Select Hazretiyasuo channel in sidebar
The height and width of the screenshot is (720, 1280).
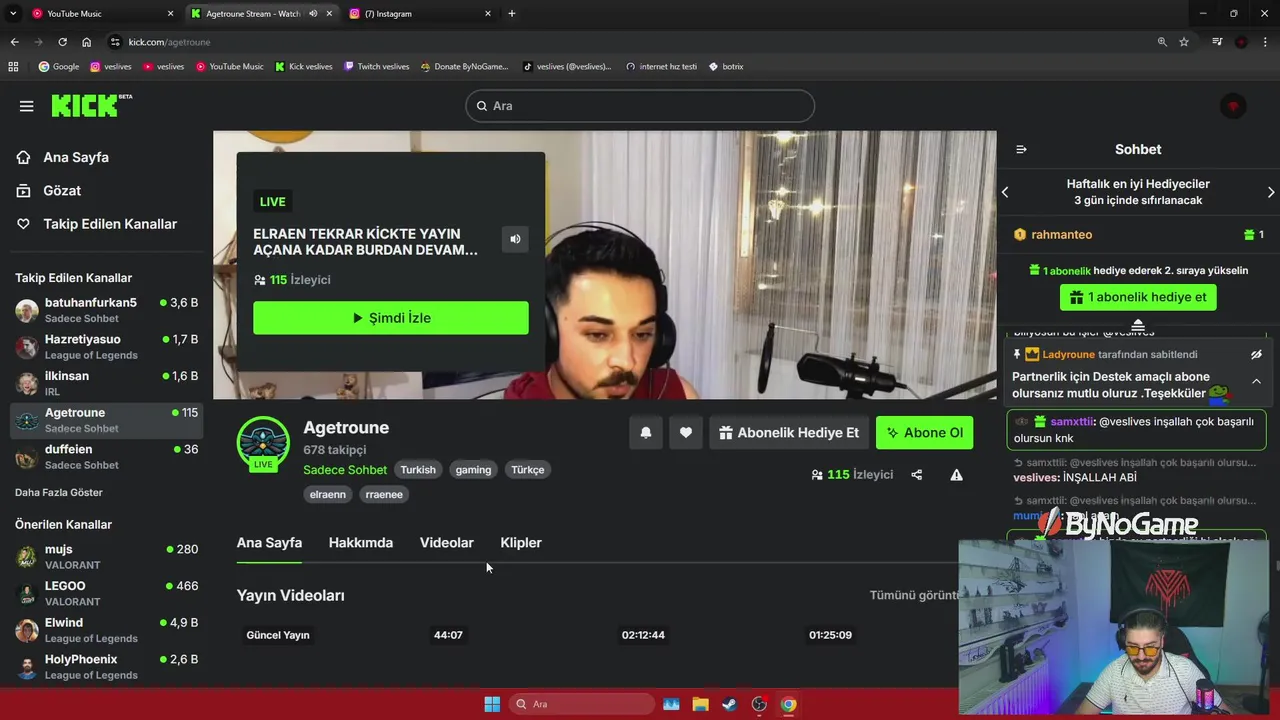click(x=107, y=347)
